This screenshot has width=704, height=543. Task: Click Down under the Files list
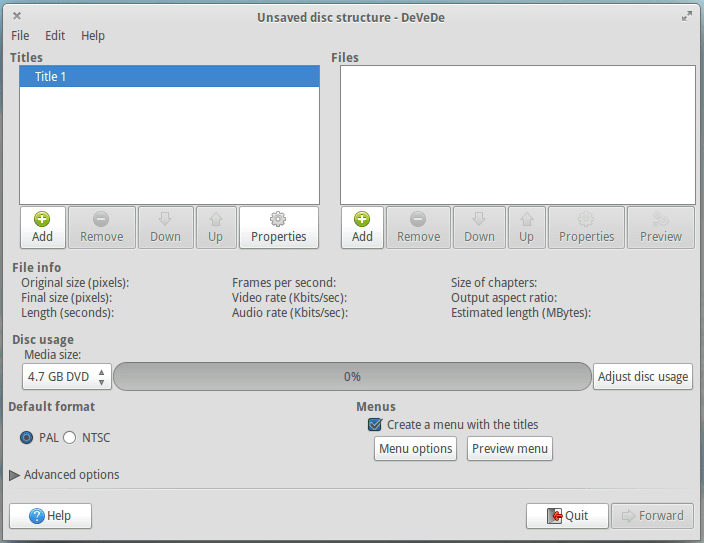(x=479, y=227)
